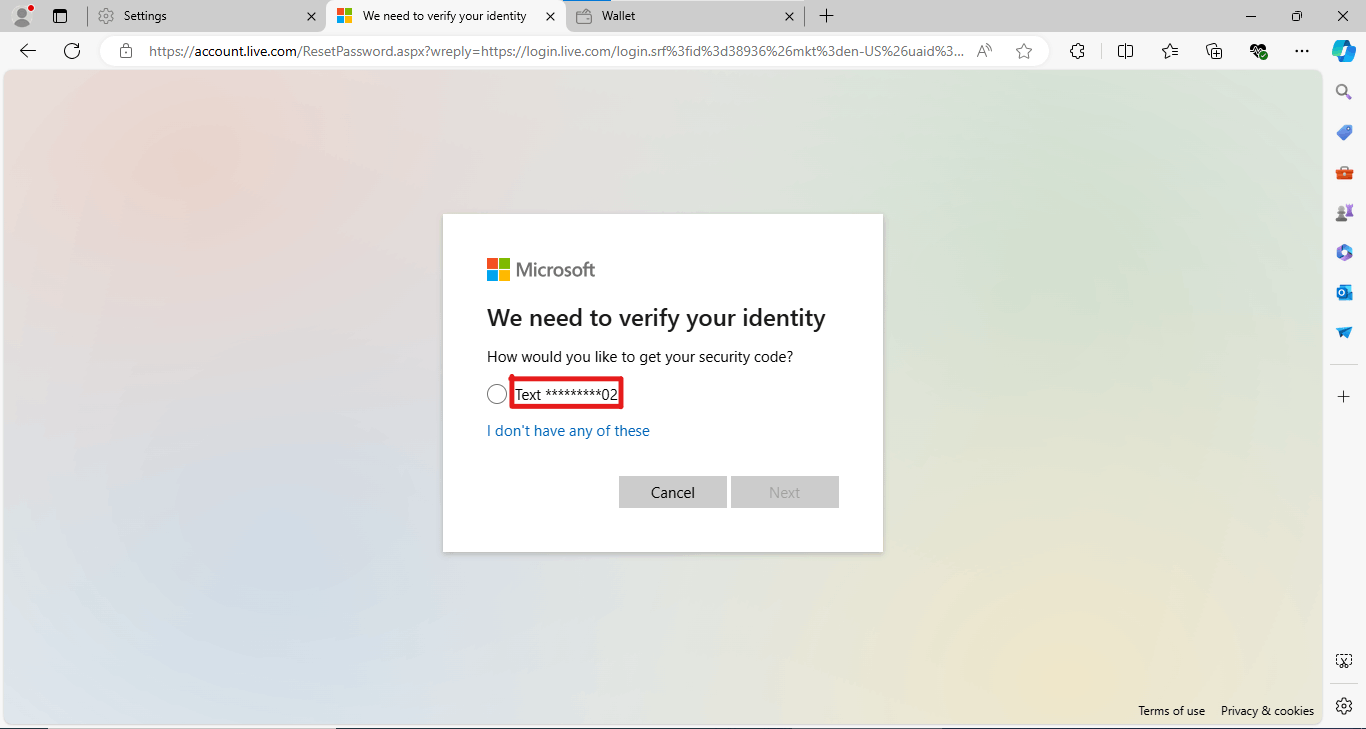Open sidebar Search icon

(x=1344, y=92)
